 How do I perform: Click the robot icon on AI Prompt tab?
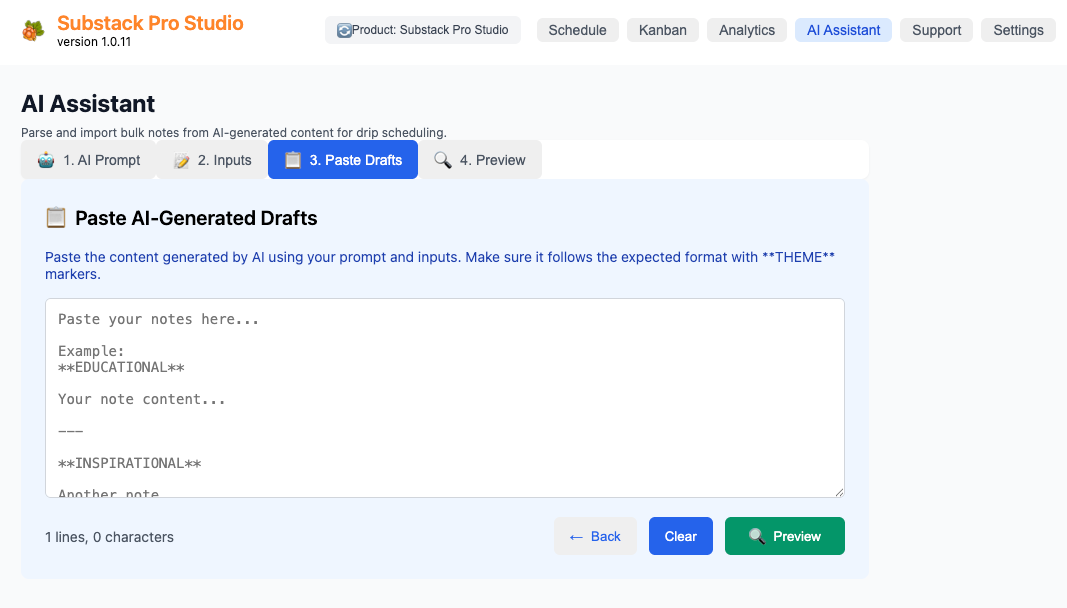coord(46,160)
